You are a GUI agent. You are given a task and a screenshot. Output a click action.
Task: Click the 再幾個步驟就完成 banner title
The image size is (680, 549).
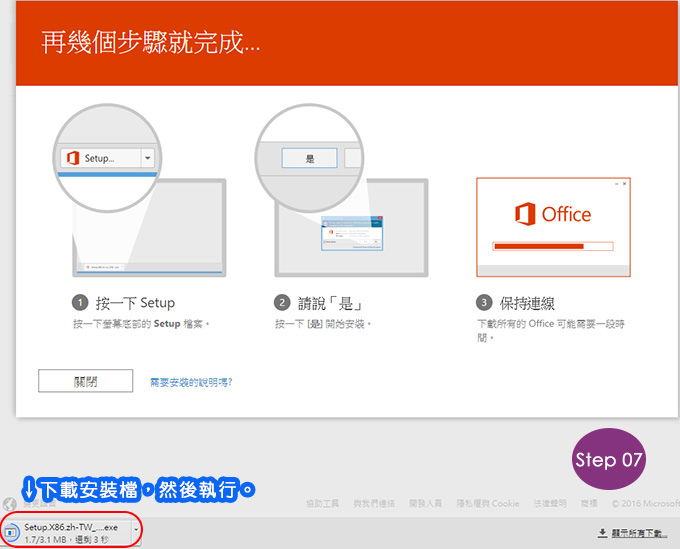click(151, 42)
